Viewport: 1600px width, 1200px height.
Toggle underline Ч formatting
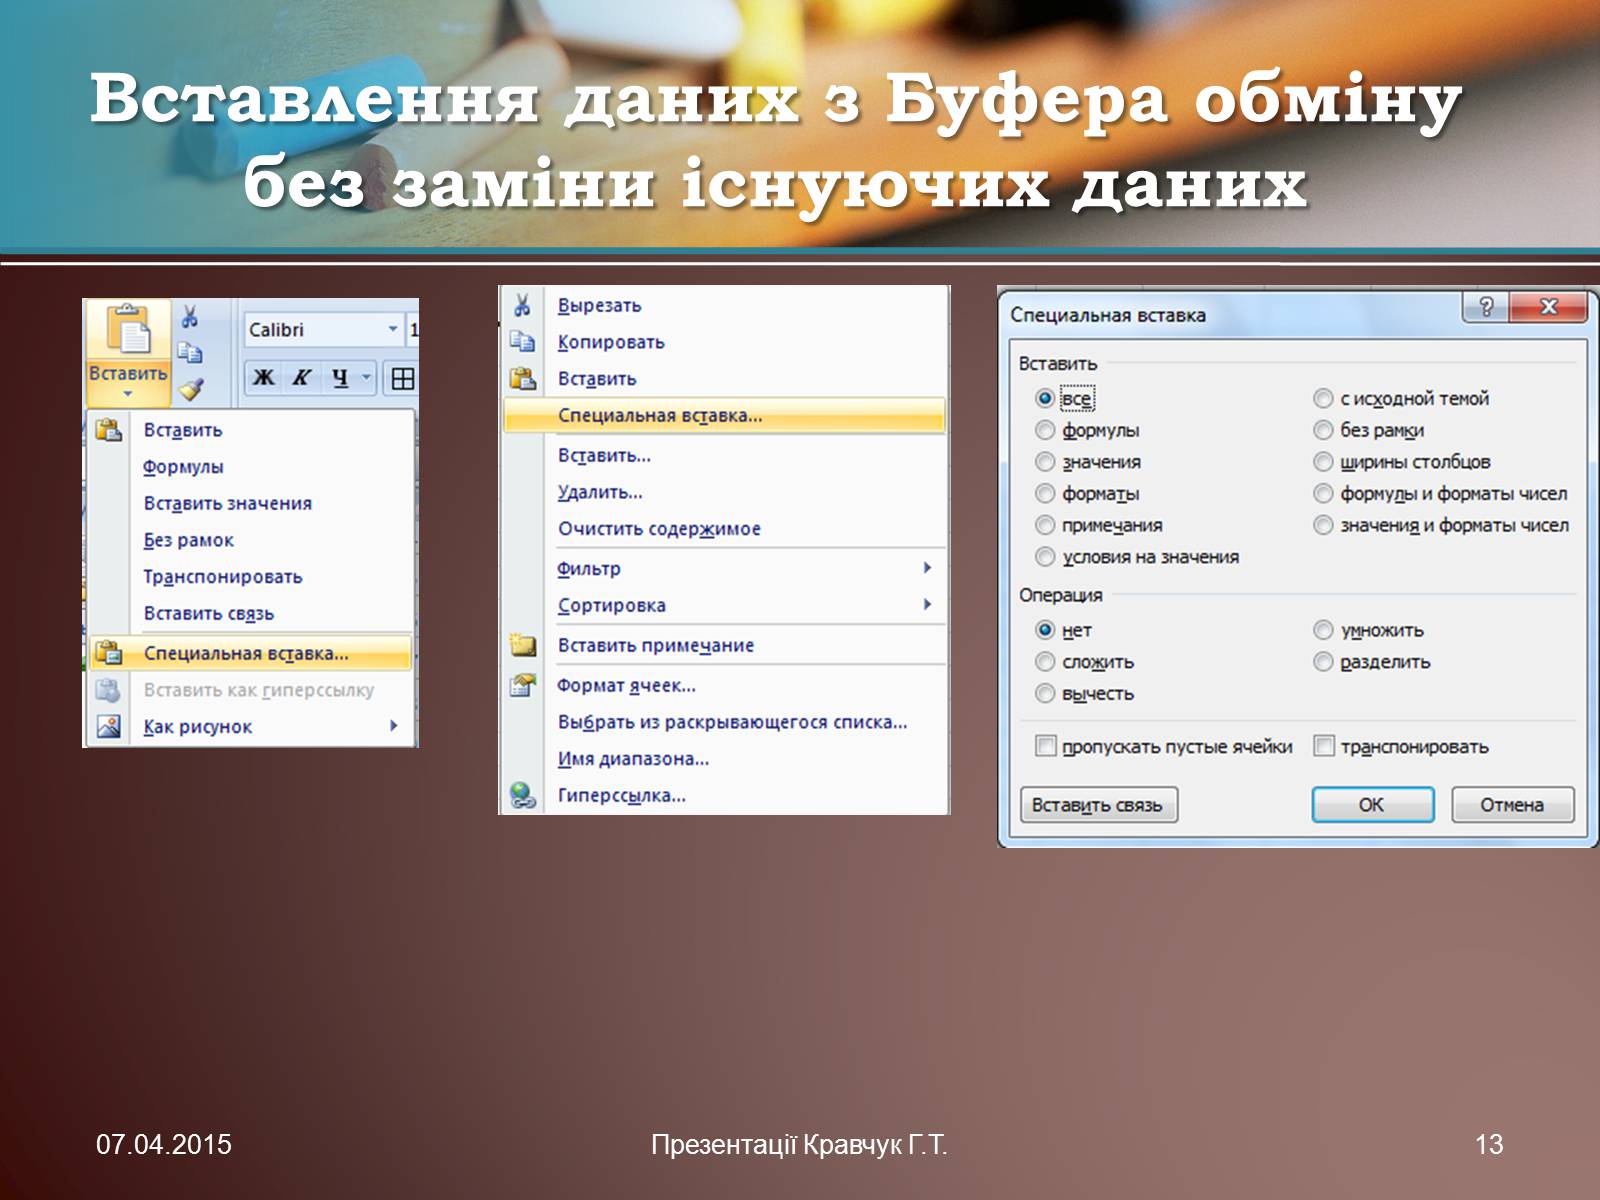(340, 377)
